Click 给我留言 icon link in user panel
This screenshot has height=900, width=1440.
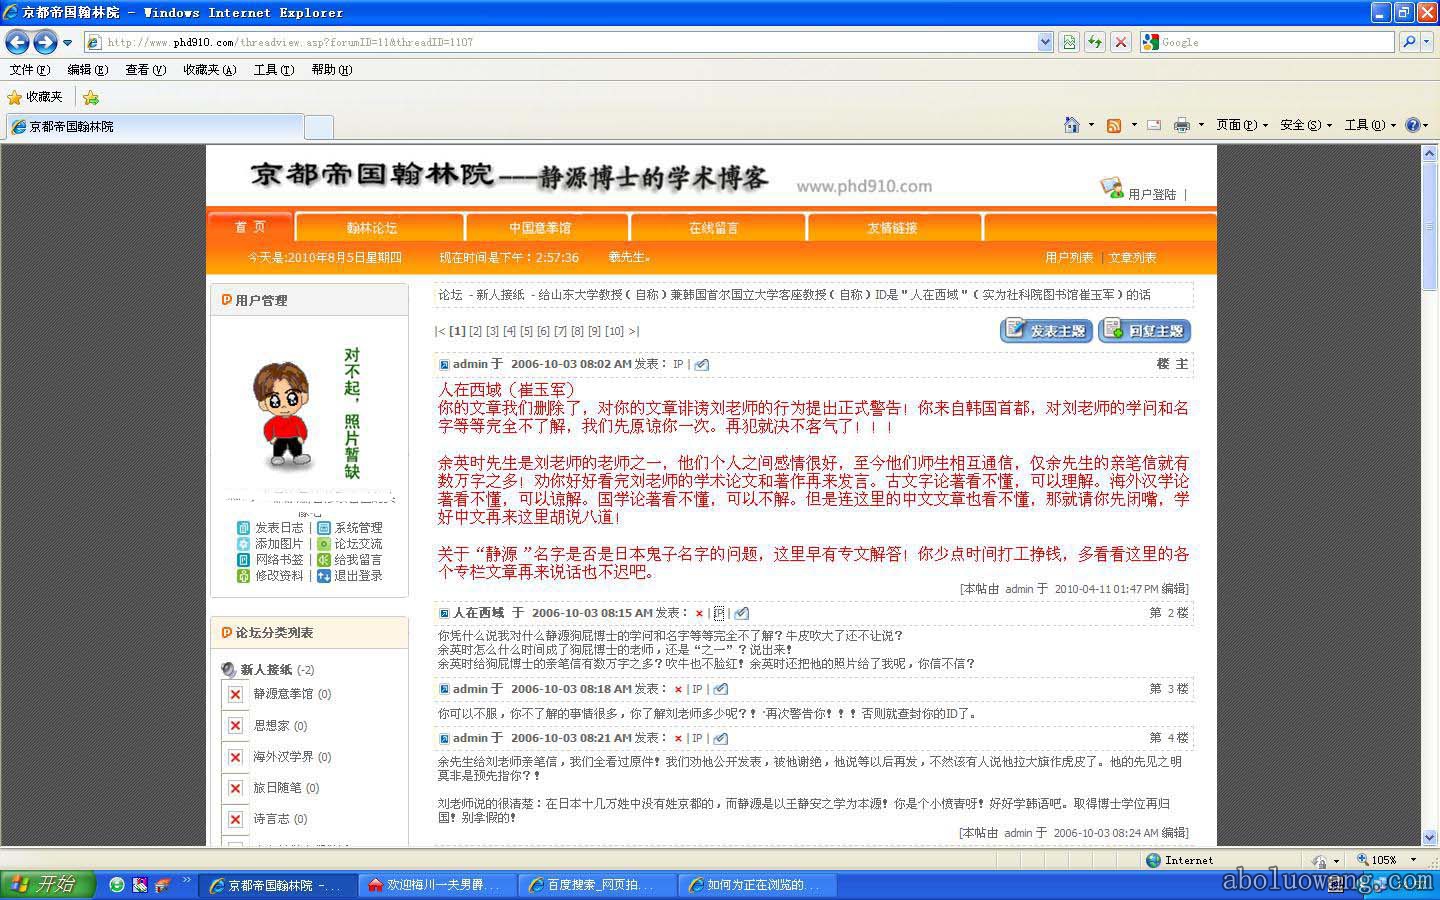tap(350, 559)
